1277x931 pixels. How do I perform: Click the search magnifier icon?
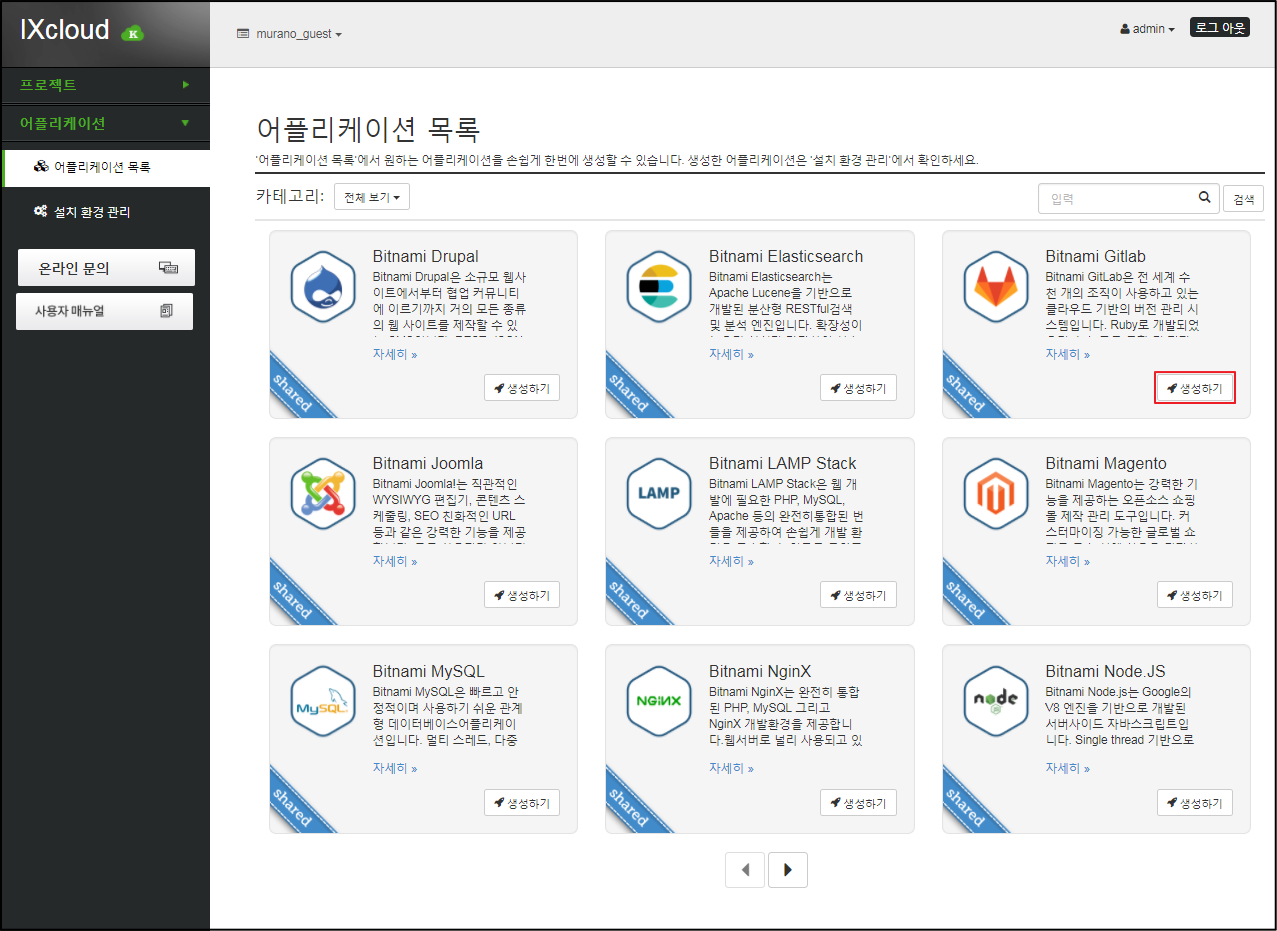(1205, 198)
